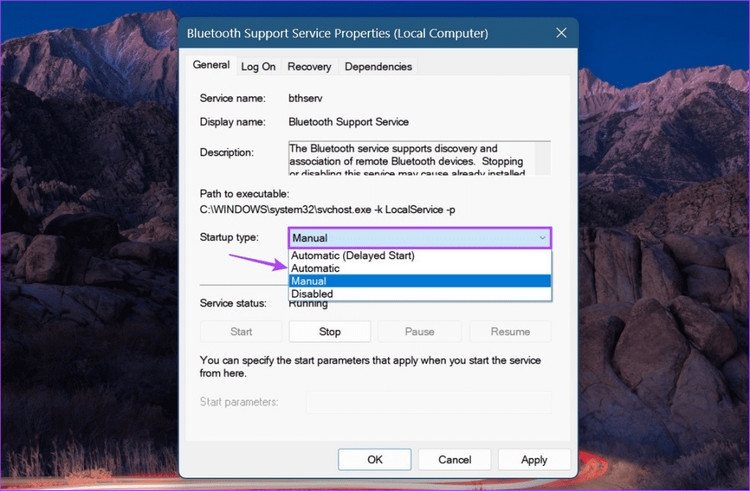The height and width of the screenshot is (491, 750).
Task: Select Disabled in the startup type list
Action: pyautogui.click(x=312, y=294)
